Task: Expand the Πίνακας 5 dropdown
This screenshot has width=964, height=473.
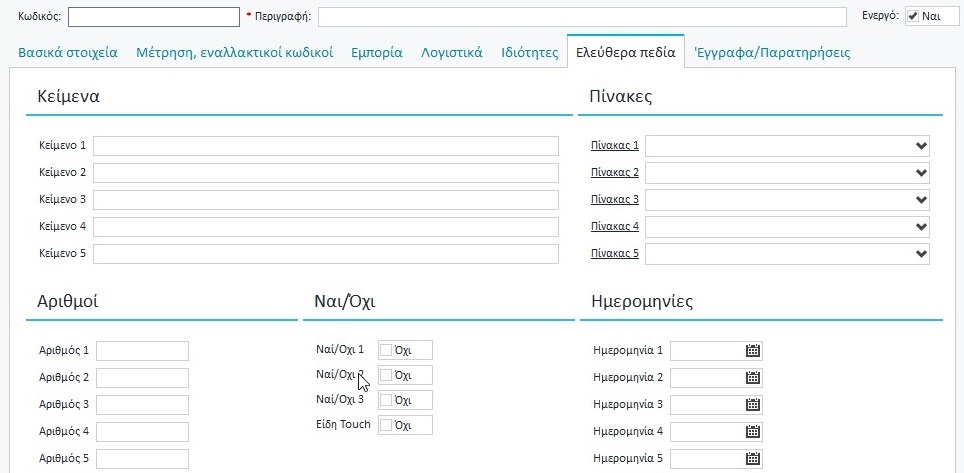Action: pyautogui.click(x=921, y=254)
